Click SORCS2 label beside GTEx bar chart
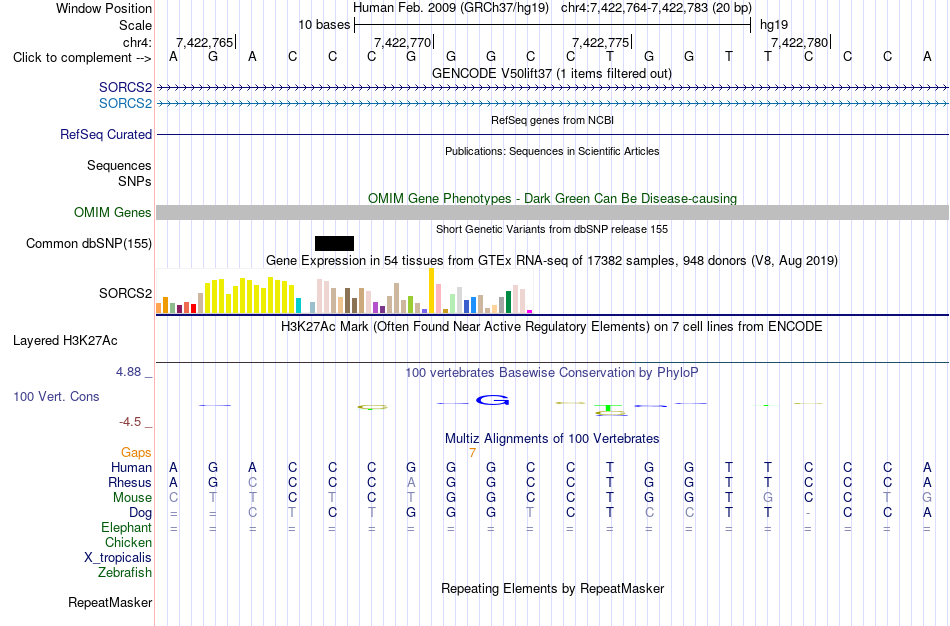This screenshot has height=626, width=950. point(125,293)
